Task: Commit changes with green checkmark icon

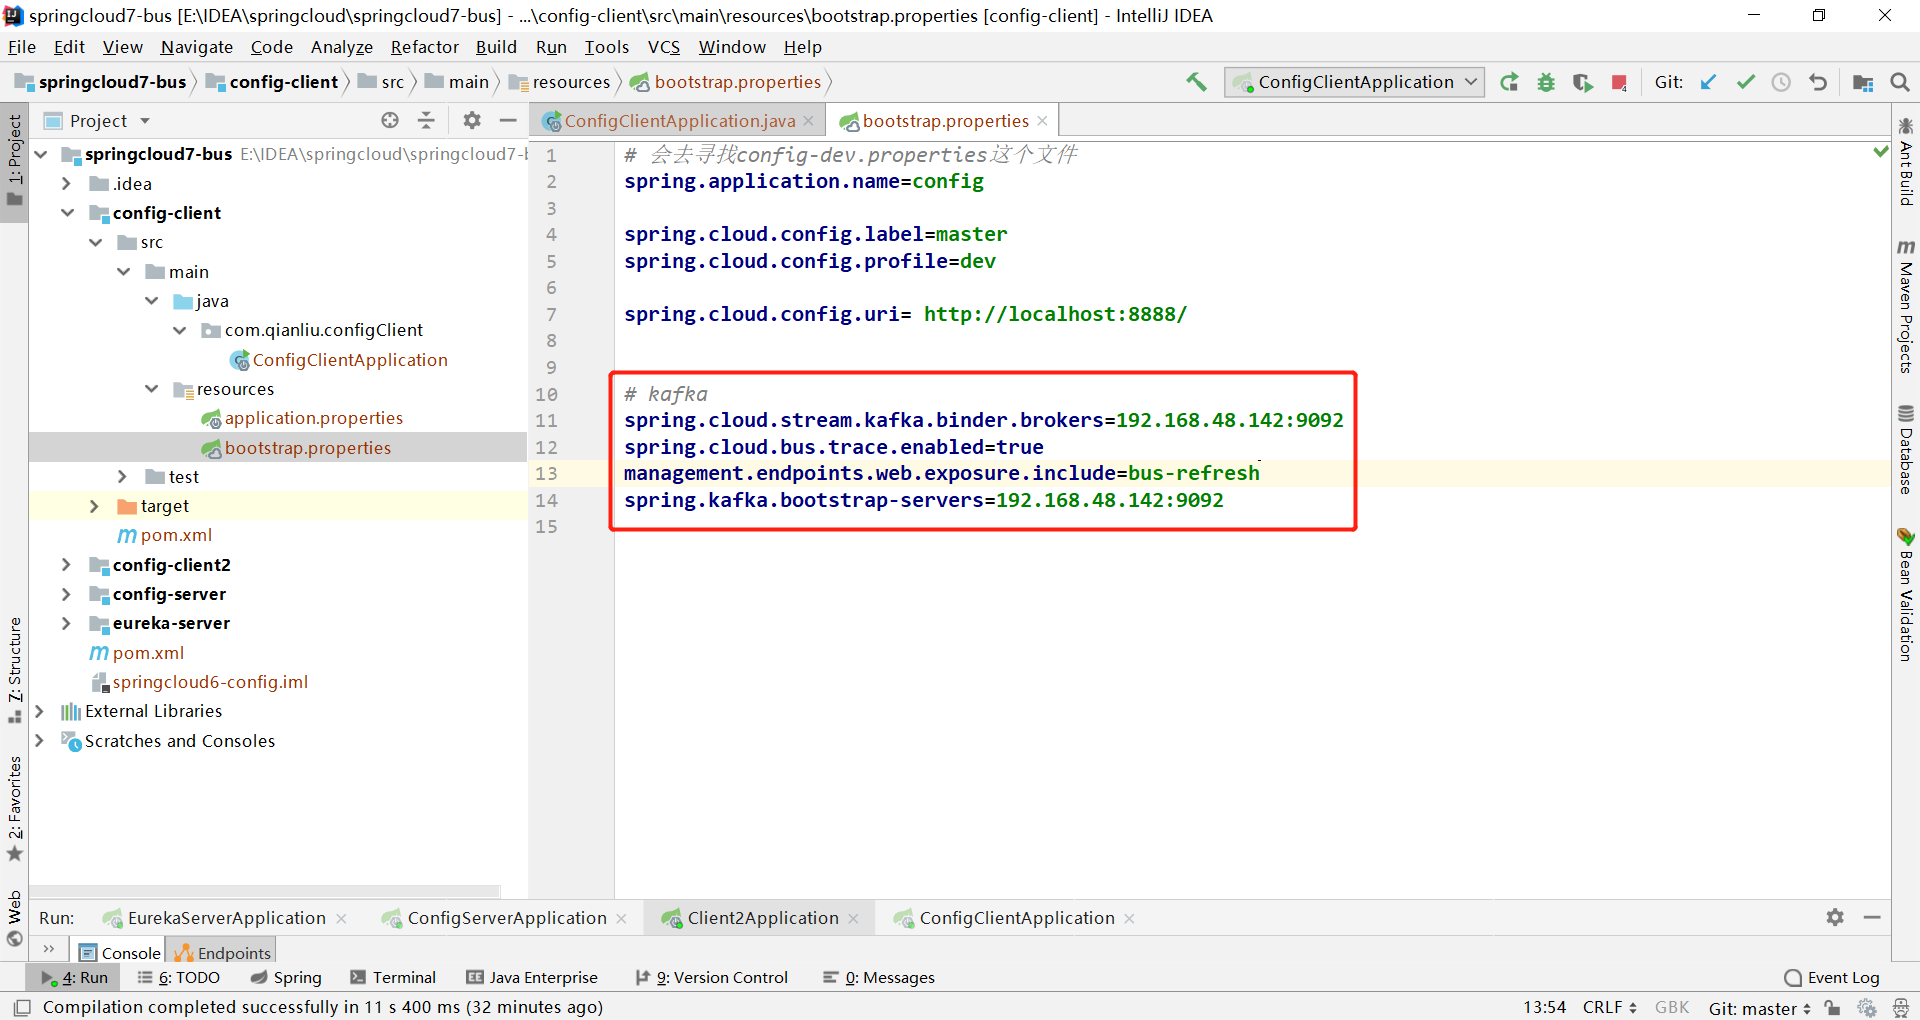Action: click(x=1745, y=82)
